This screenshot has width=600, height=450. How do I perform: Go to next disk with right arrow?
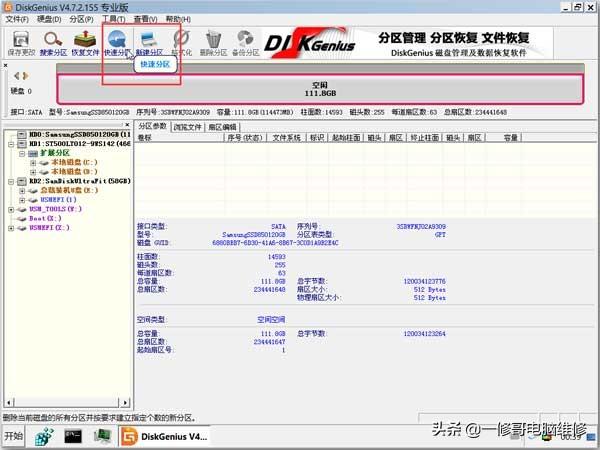coord(25,76)
